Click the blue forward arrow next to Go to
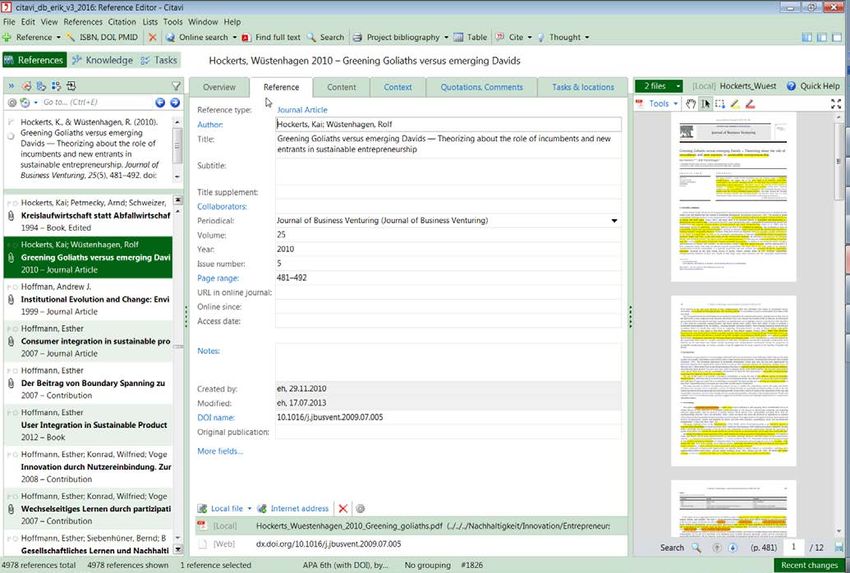The image size is (850, 573). 175,102
